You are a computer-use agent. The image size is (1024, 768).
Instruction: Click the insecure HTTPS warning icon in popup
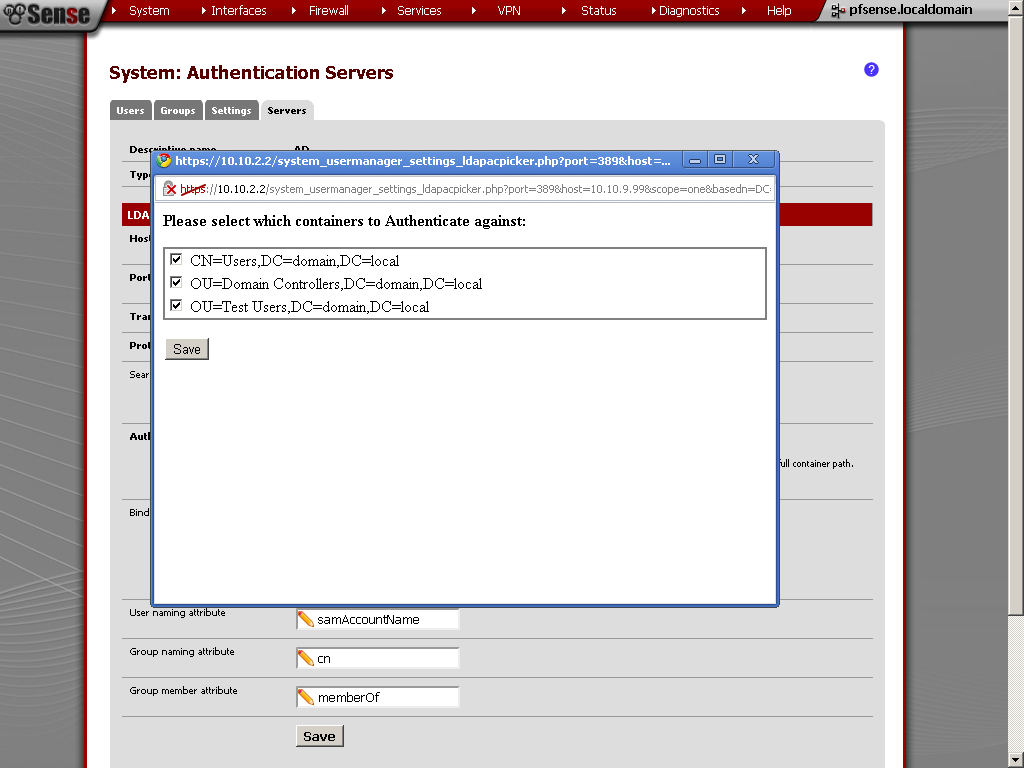[x=169, y=189]
